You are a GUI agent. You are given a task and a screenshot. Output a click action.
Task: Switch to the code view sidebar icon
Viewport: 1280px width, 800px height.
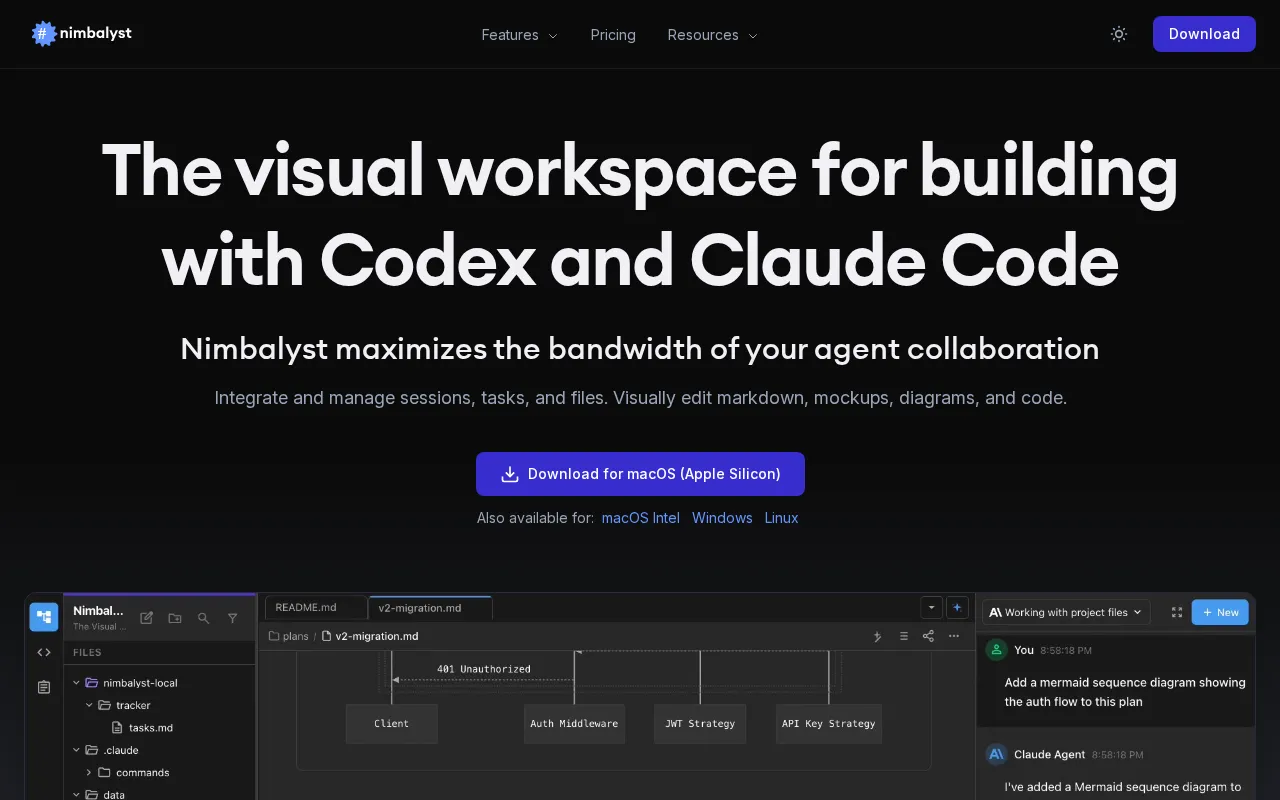click(44, 652)
